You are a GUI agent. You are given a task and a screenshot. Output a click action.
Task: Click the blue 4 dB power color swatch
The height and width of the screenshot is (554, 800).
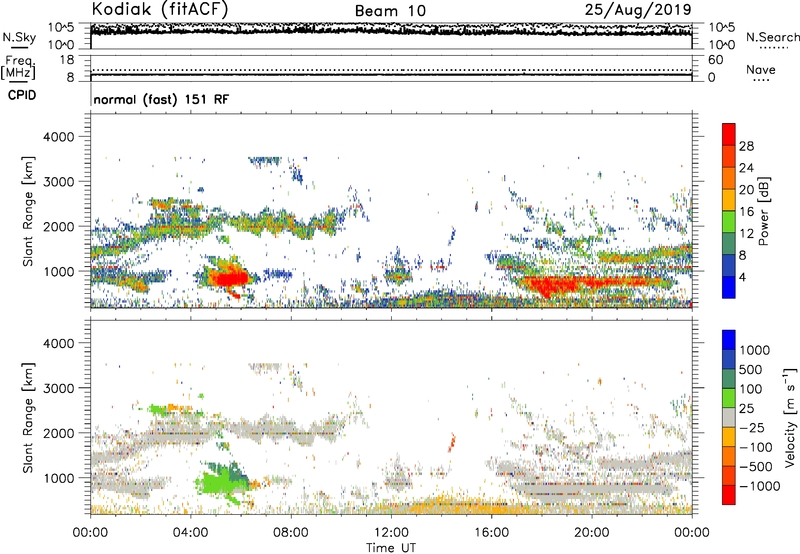pos(729,287)
